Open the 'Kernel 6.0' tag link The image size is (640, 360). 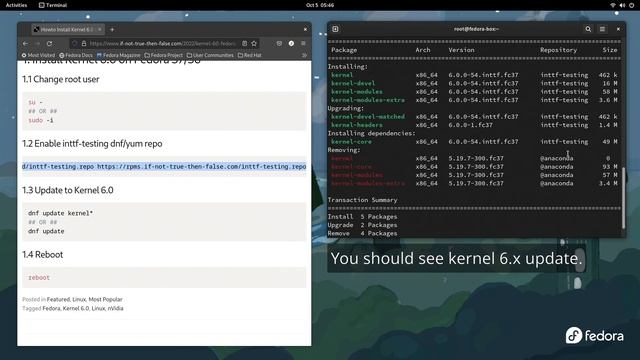tap(76, 309)
